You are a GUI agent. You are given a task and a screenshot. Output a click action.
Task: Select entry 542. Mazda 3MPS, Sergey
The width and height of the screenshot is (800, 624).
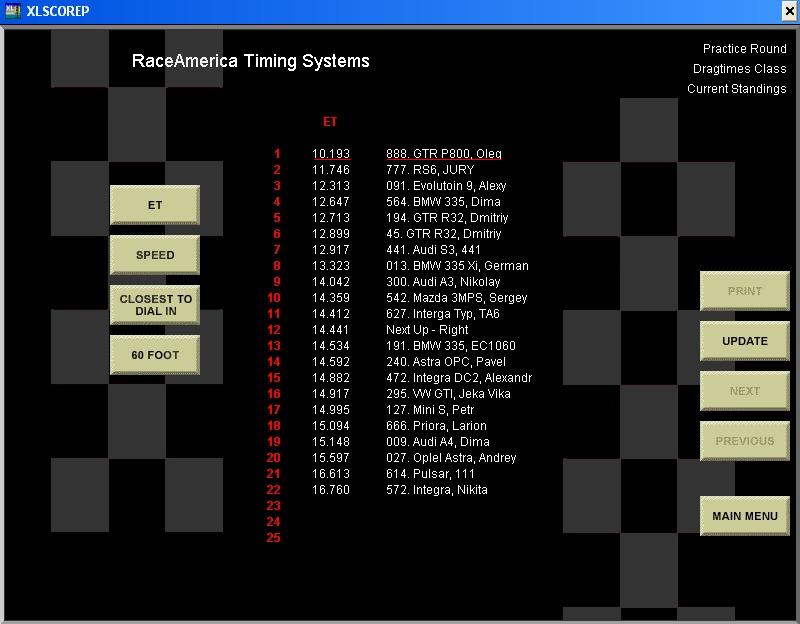click(456, 298)
